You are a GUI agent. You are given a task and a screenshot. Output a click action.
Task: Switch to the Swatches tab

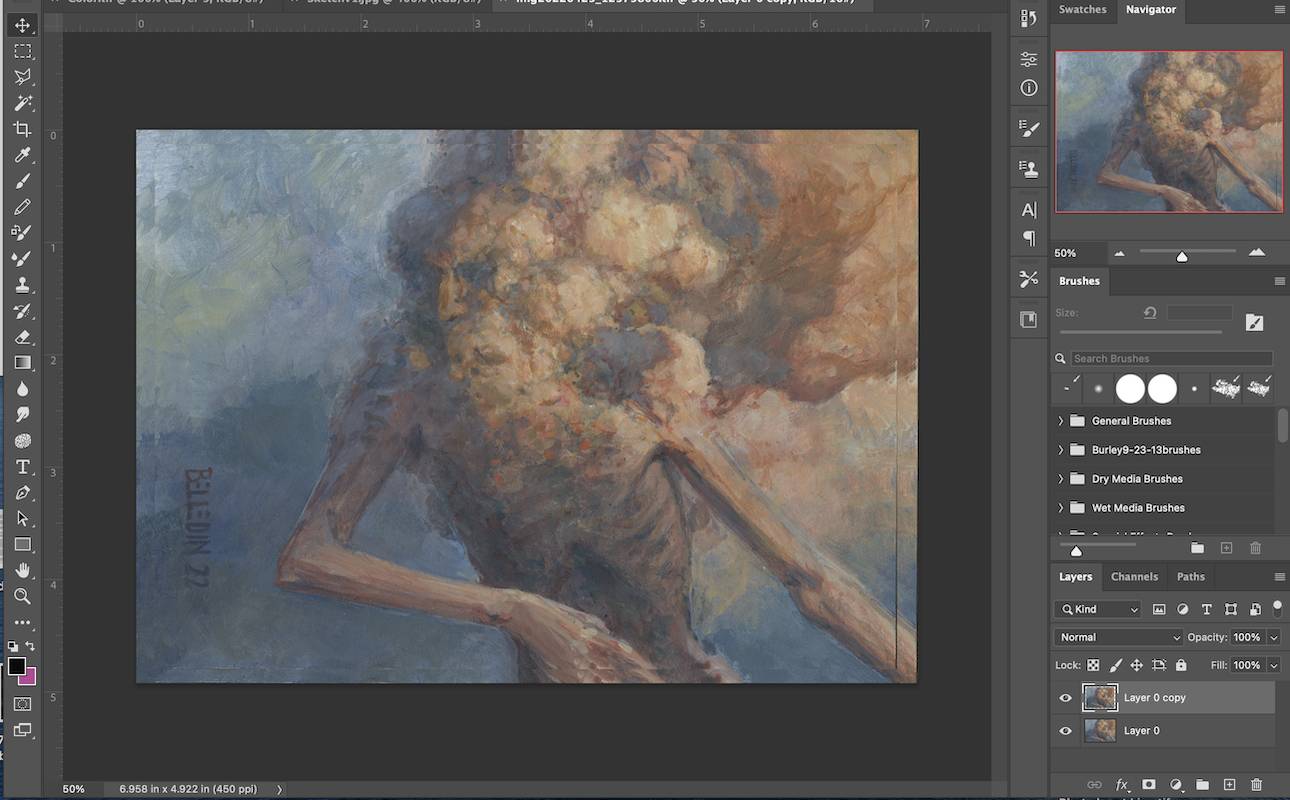tap(1083, 10)
